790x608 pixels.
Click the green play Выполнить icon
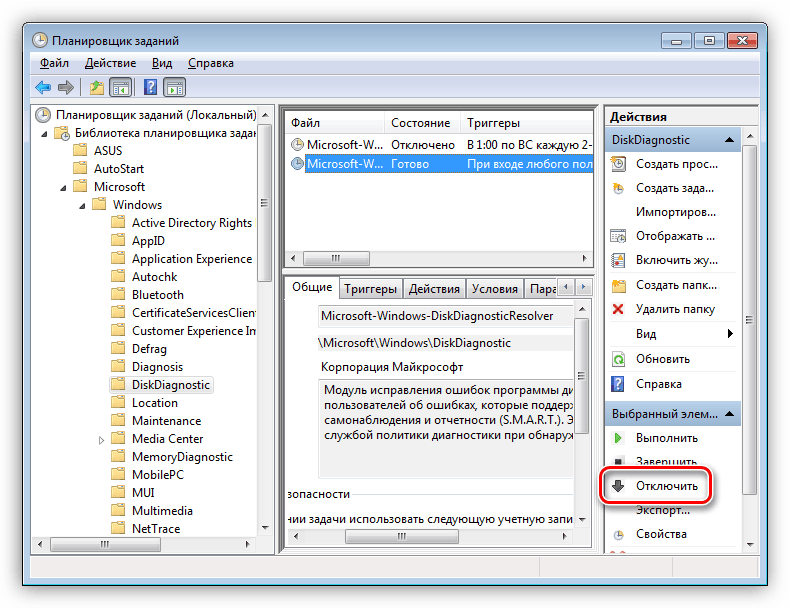618,438
